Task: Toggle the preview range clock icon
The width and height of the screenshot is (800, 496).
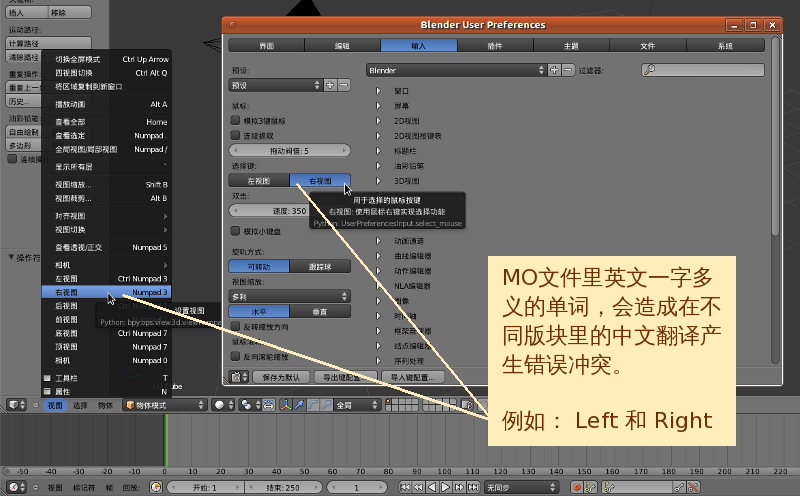Action: [156, 487]
